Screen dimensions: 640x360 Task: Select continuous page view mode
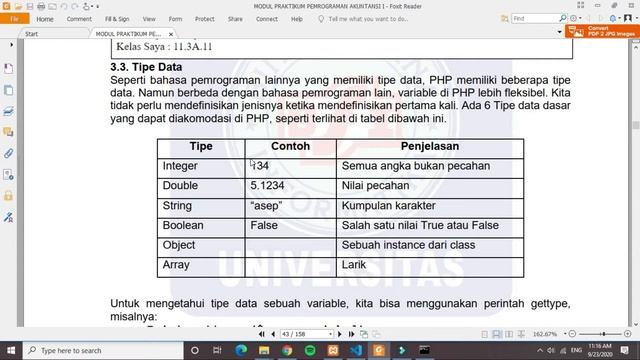point(496,334)
